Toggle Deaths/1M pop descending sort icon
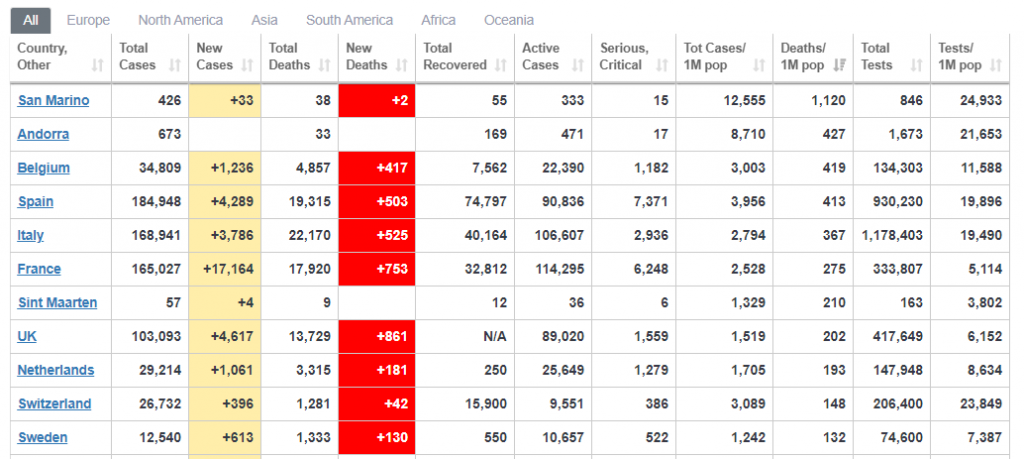Screen dimensions: 1024x459 839,65
